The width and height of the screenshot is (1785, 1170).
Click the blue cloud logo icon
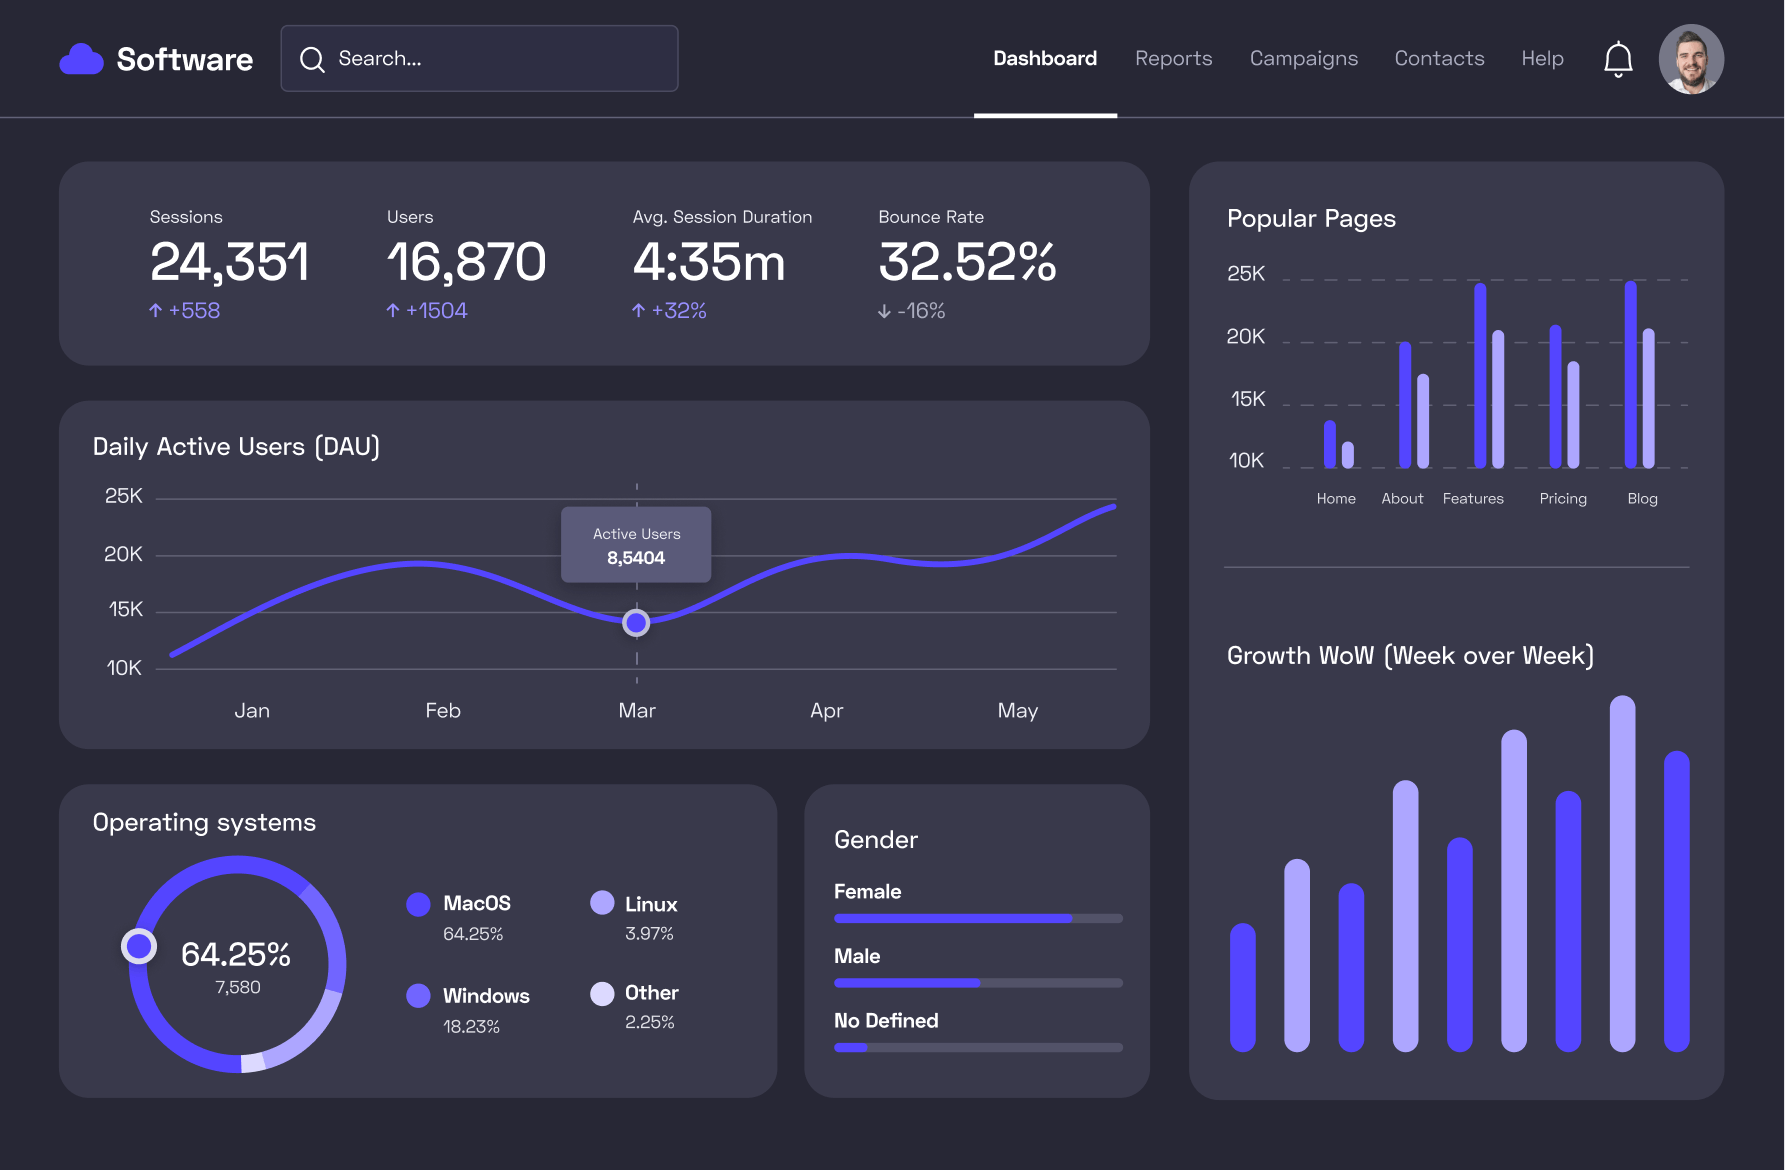(81, 60)
